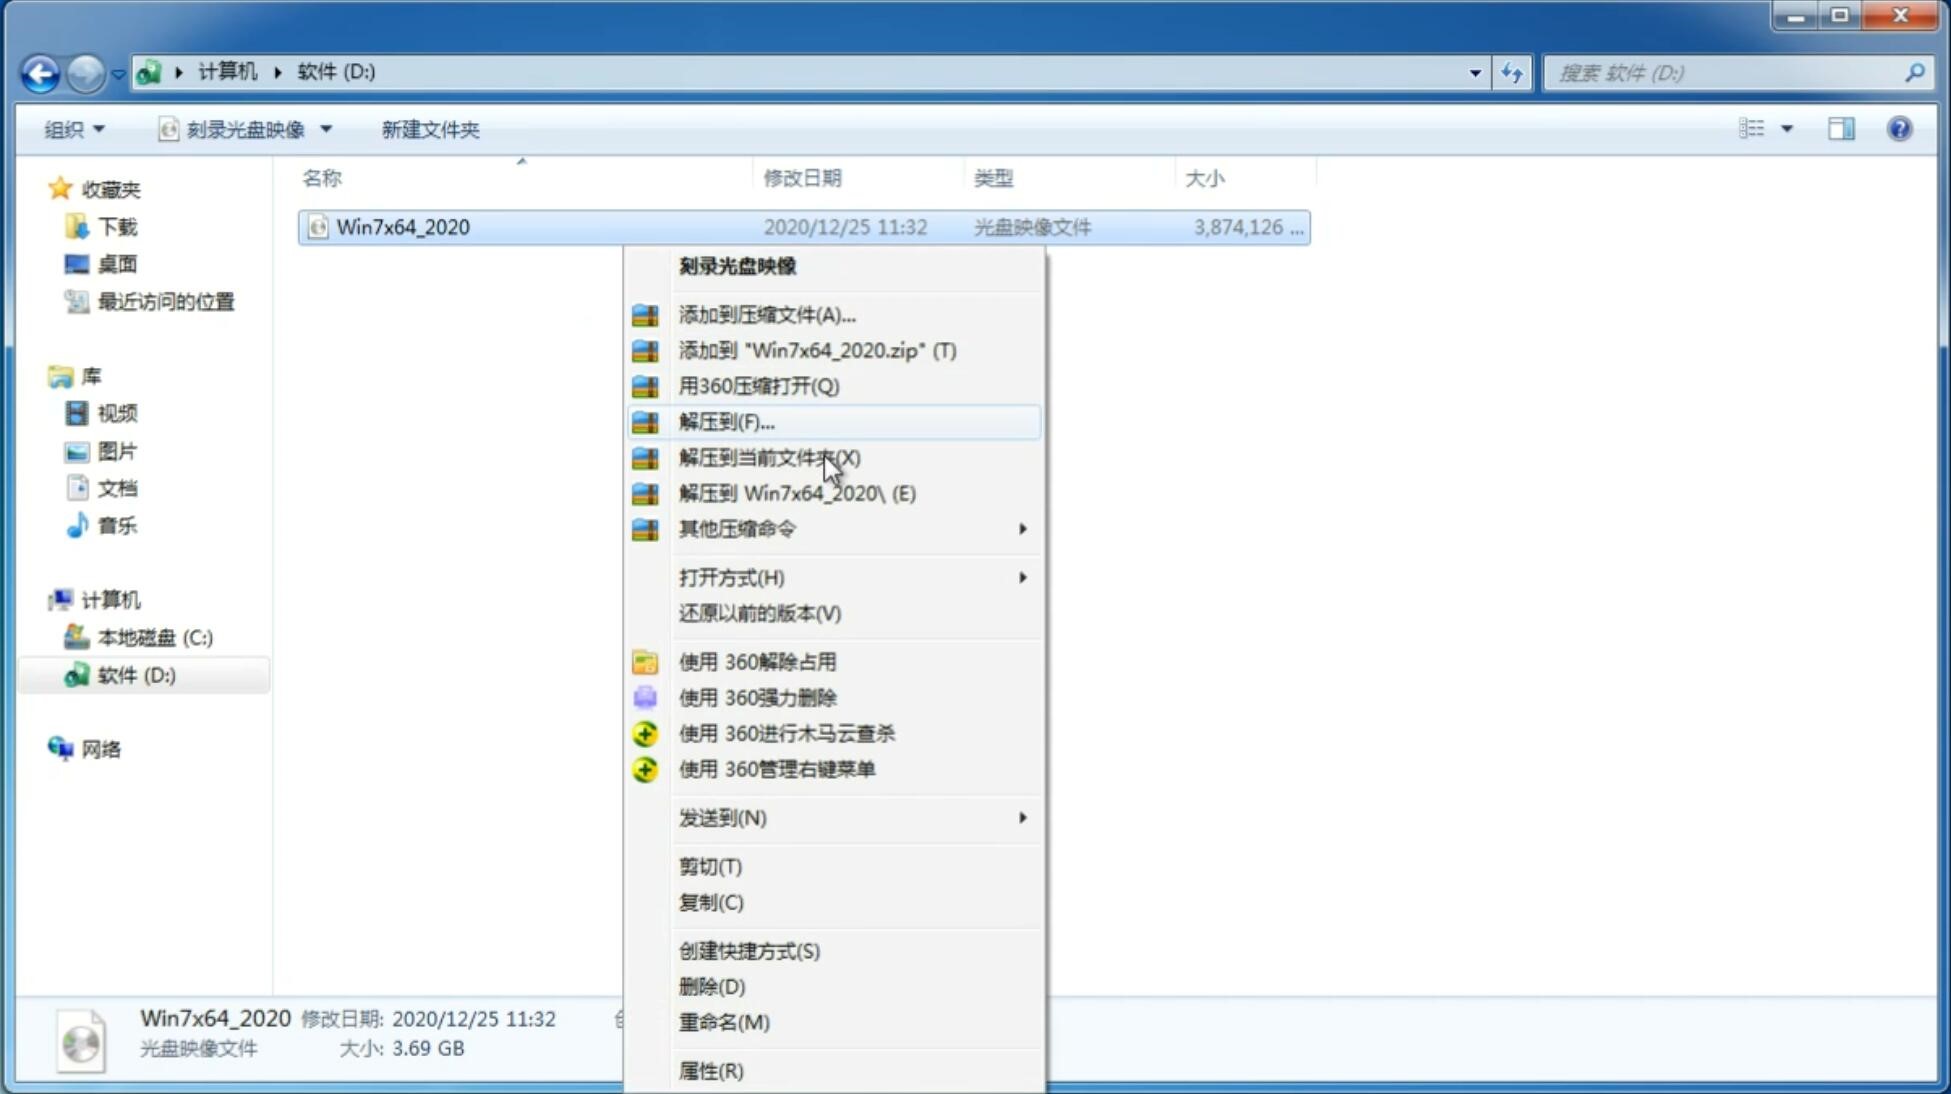The image size is (1951, 1094).
Task: Click 软件 (D:) in left sidebar tree
Action: click(135, 674)
